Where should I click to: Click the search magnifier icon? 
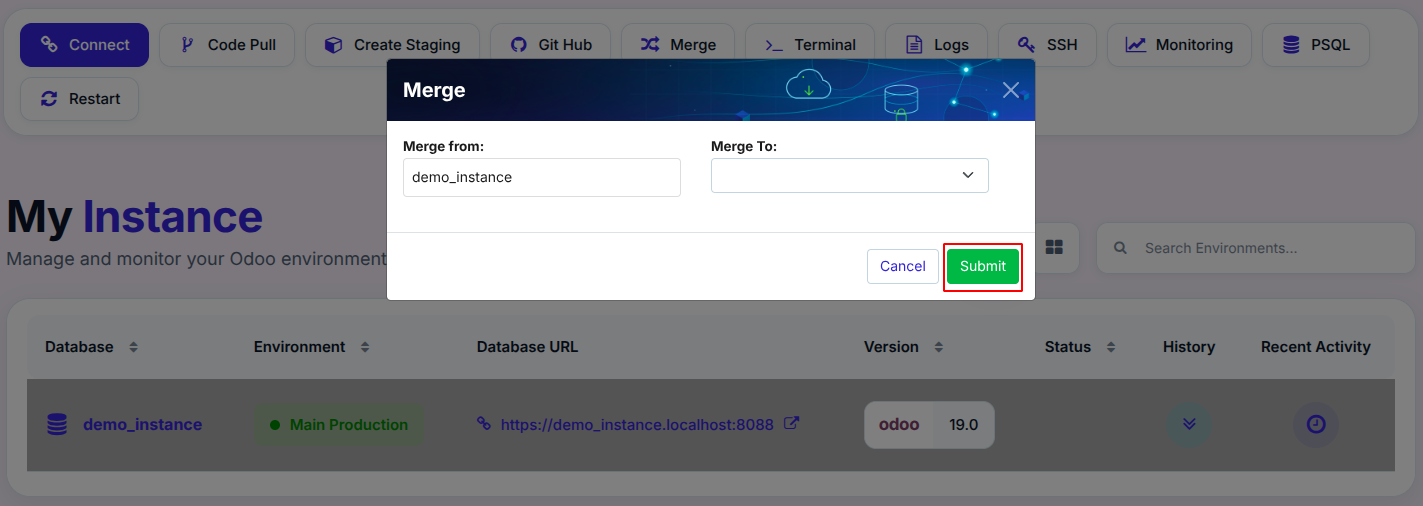(x=1121, y=248)
